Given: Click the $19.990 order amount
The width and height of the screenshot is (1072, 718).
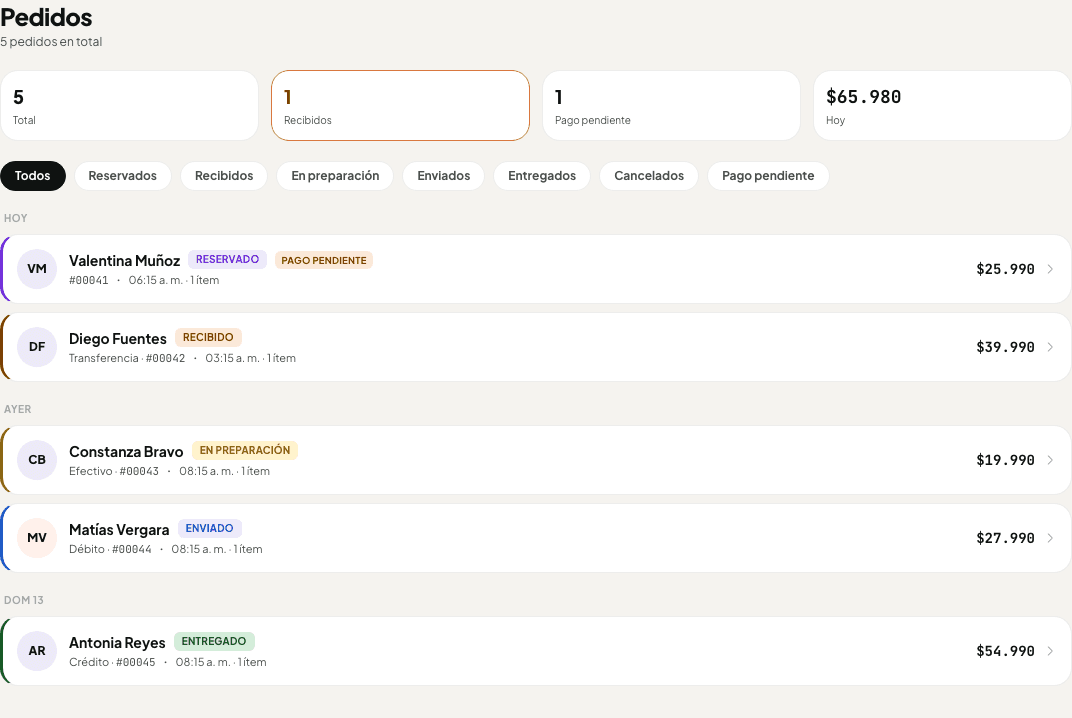Looking at the screenshot, I should pos(1005,460).
